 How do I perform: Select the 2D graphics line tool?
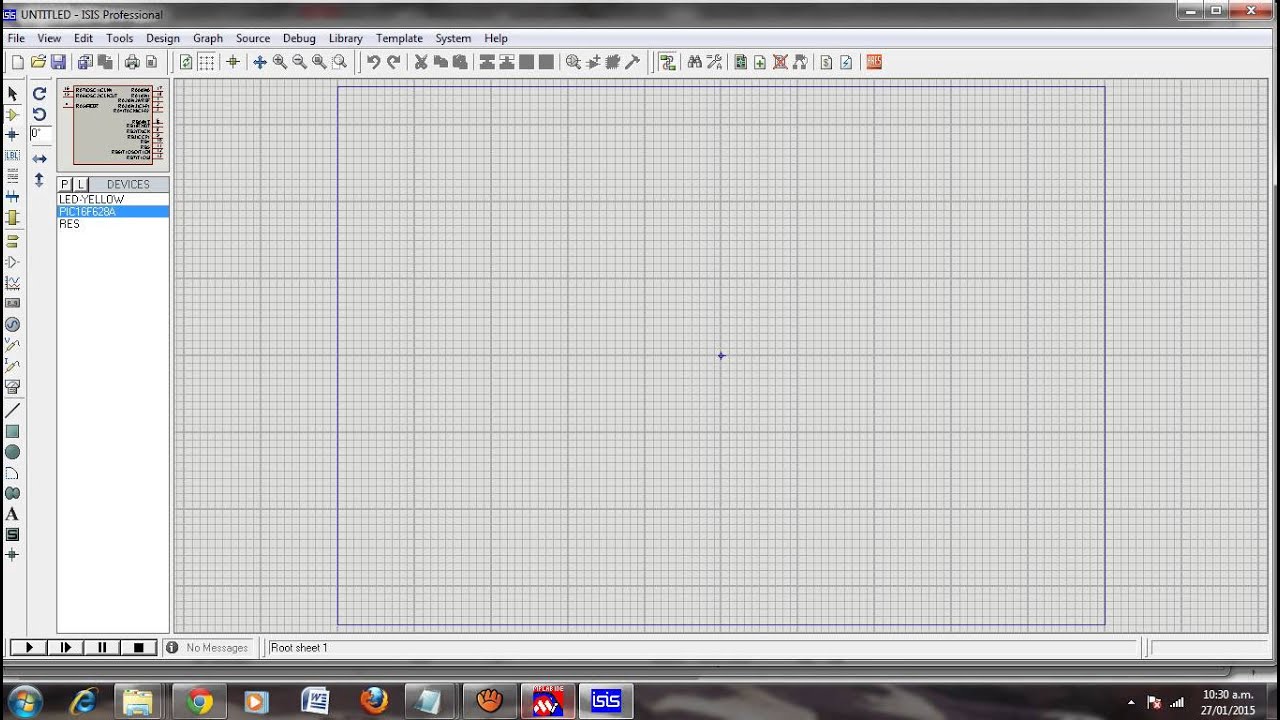pyautogui.click(x=13, y=410)
